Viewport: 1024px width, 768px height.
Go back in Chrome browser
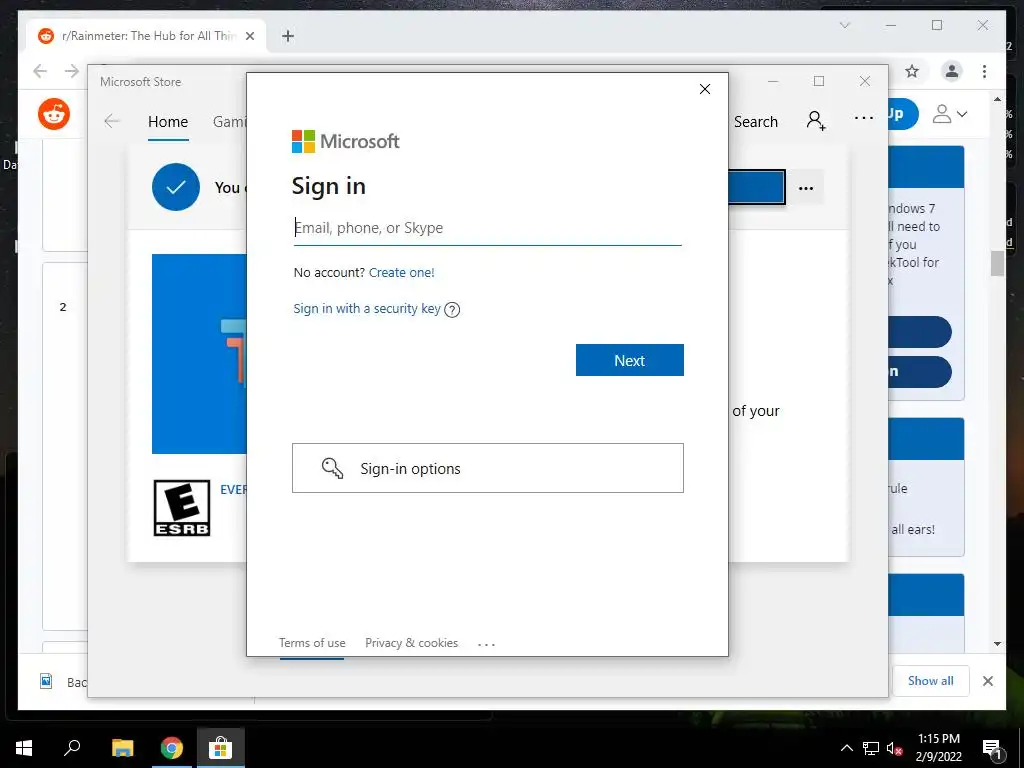tap(40, 71)
